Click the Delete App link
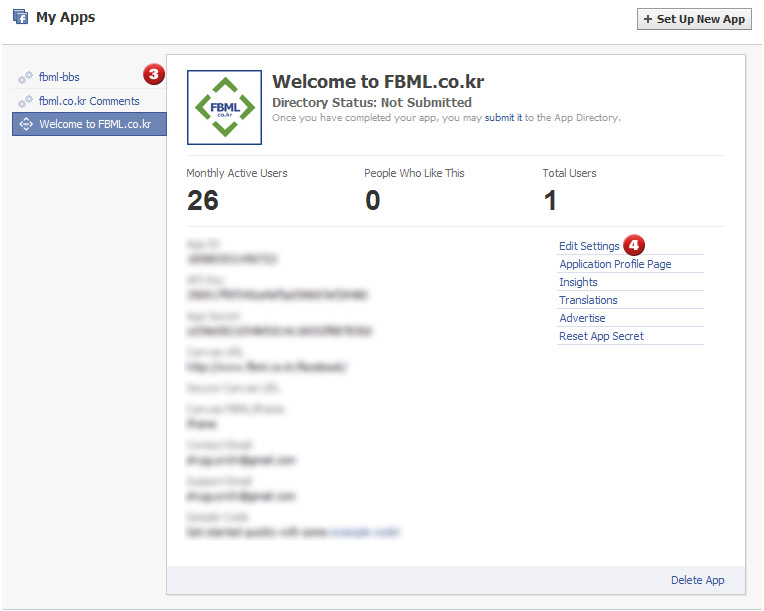This screenshot has height=611, width=764. [x=697, y=580]
